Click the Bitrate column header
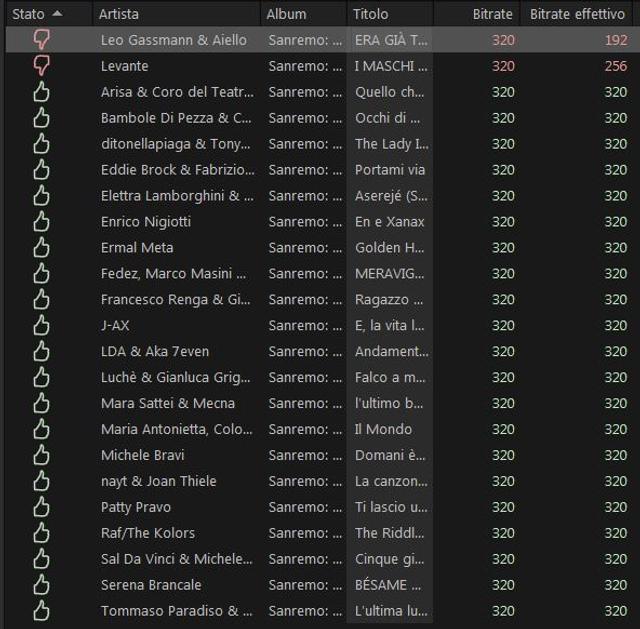The height and width of the screenshot is (629, 640). pyautogui.click(x=477, y=14)
